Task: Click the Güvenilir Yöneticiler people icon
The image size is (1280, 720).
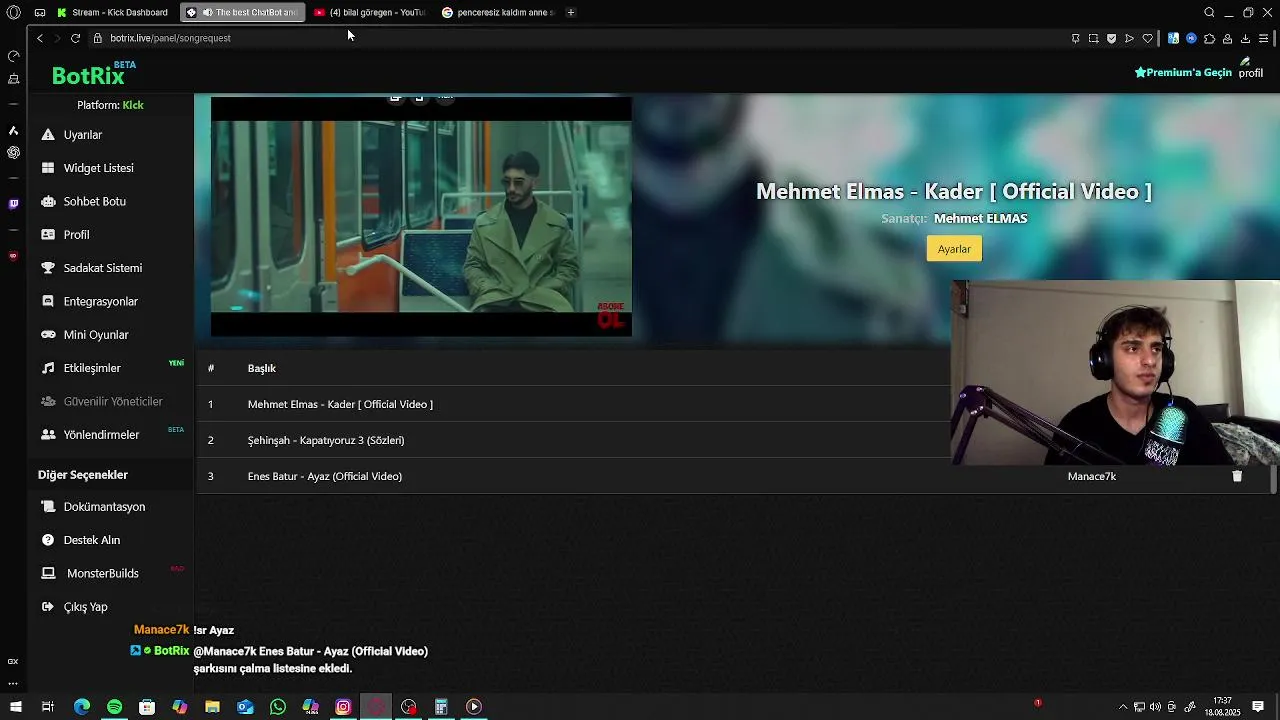Action: pyautogui.click(x=47, y=401)
